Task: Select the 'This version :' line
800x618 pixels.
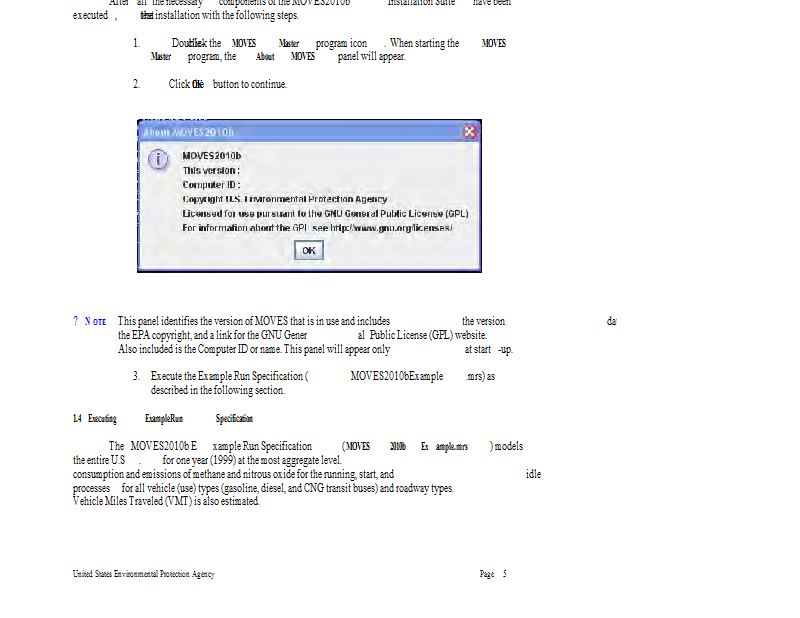Action: point(211,170)
